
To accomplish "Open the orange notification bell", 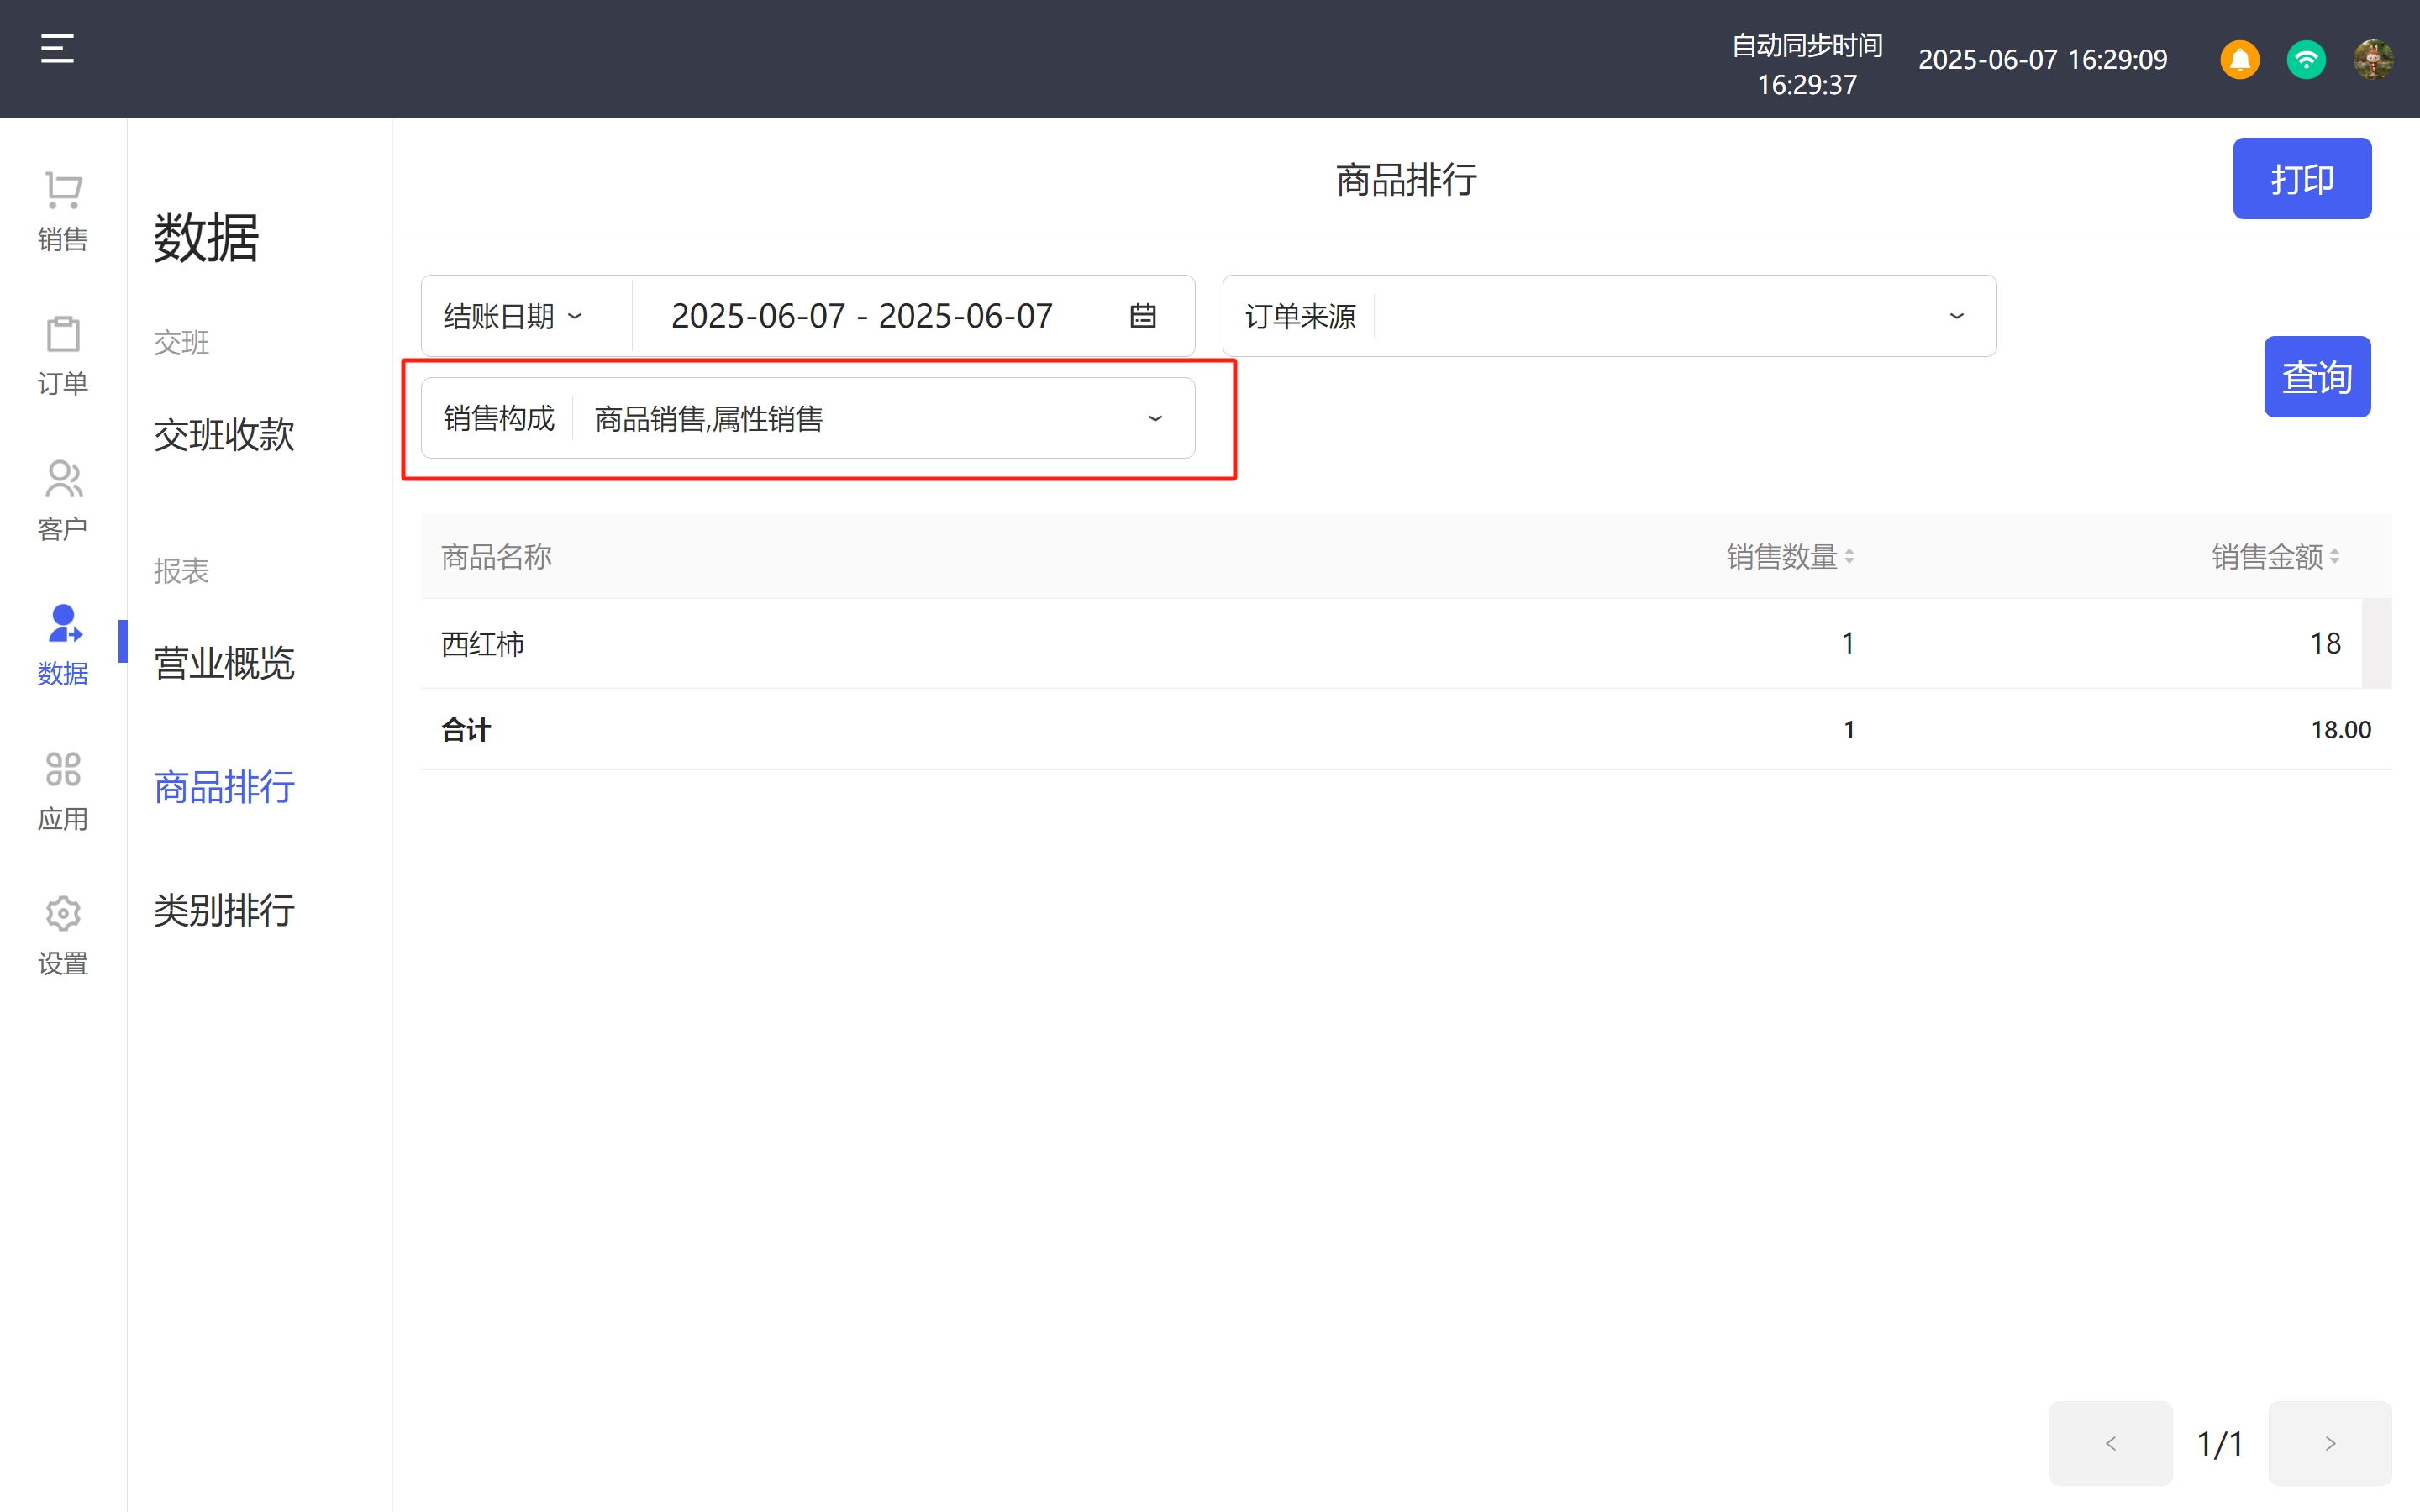I will 2240,60.
